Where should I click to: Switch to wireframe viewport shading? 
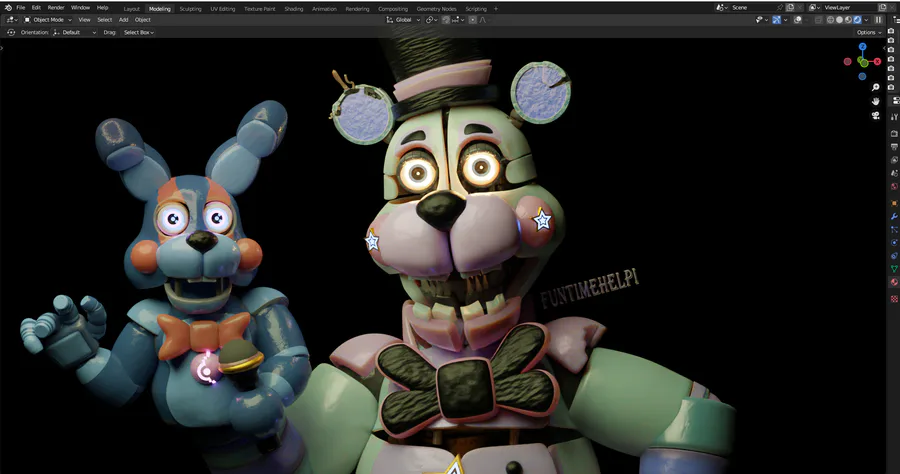[831, 20]
